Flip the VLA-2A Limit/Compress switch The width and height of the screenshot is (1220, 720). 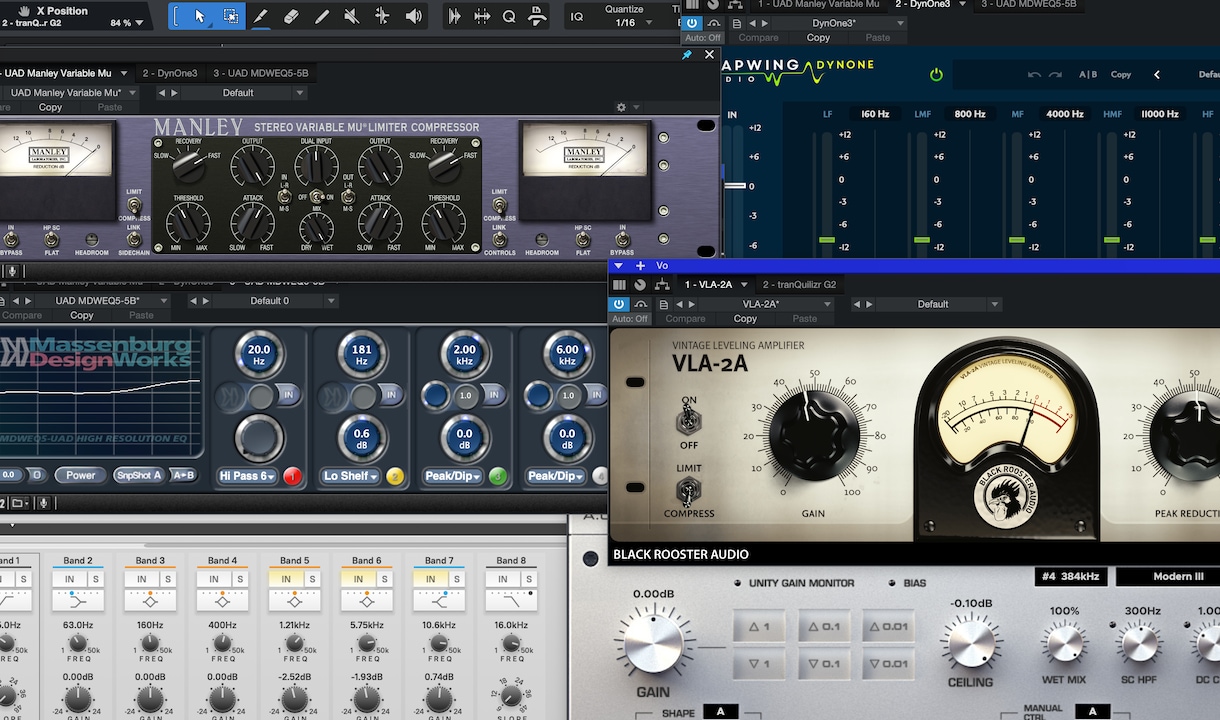(x=689, y=490)
